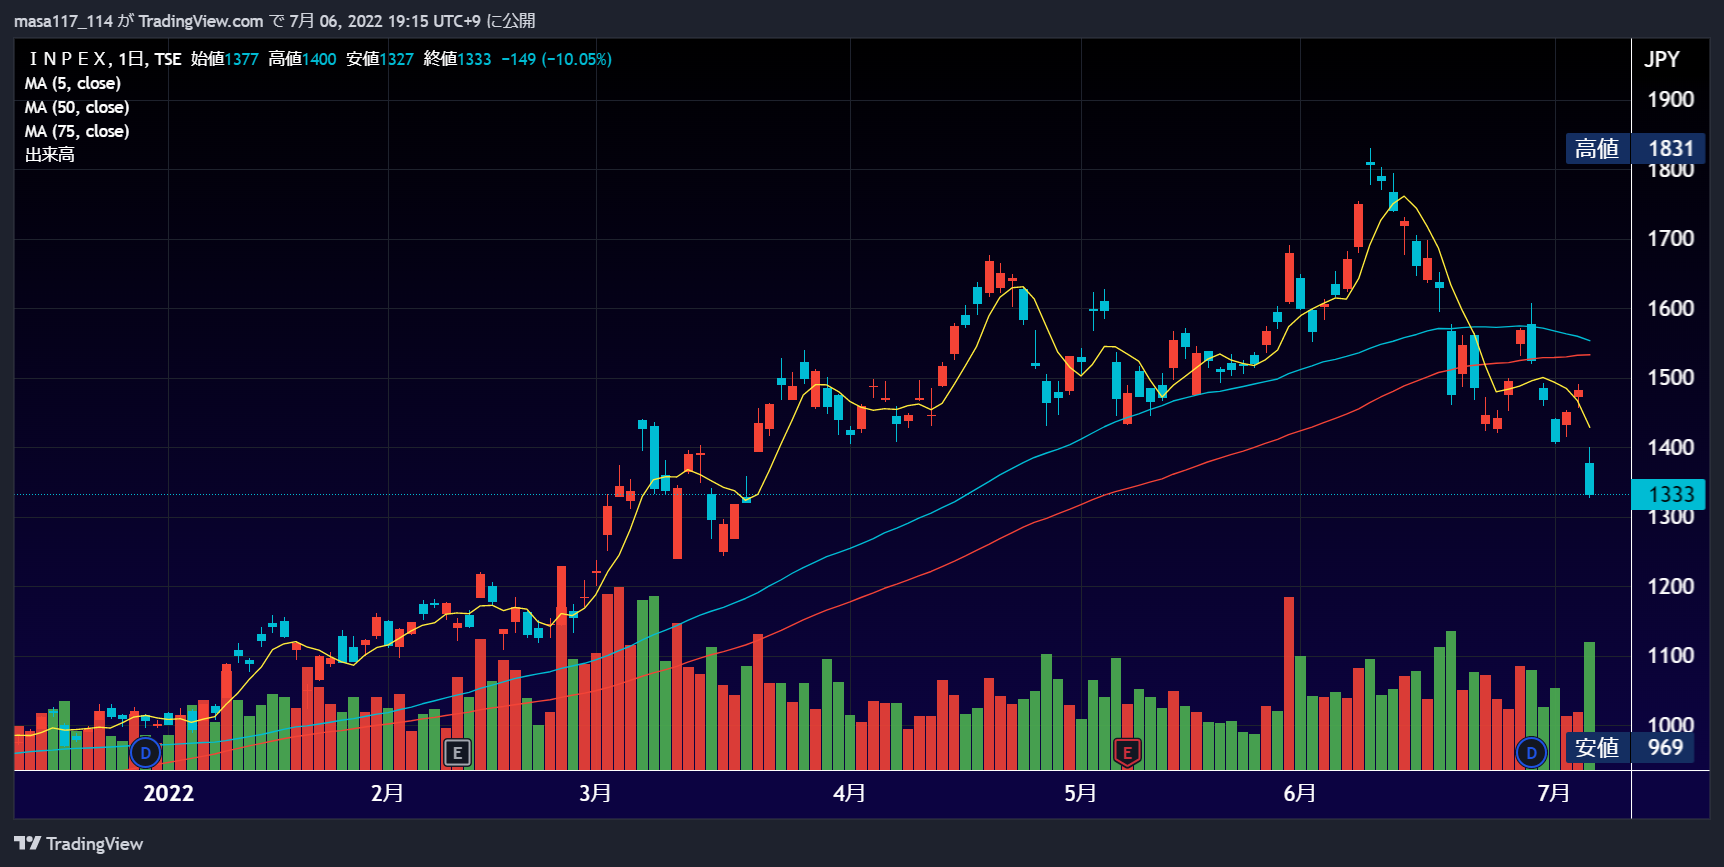1724x867 pixels.
Task: Click the 3月 label on the time axis
Action: tap(596, 794)
